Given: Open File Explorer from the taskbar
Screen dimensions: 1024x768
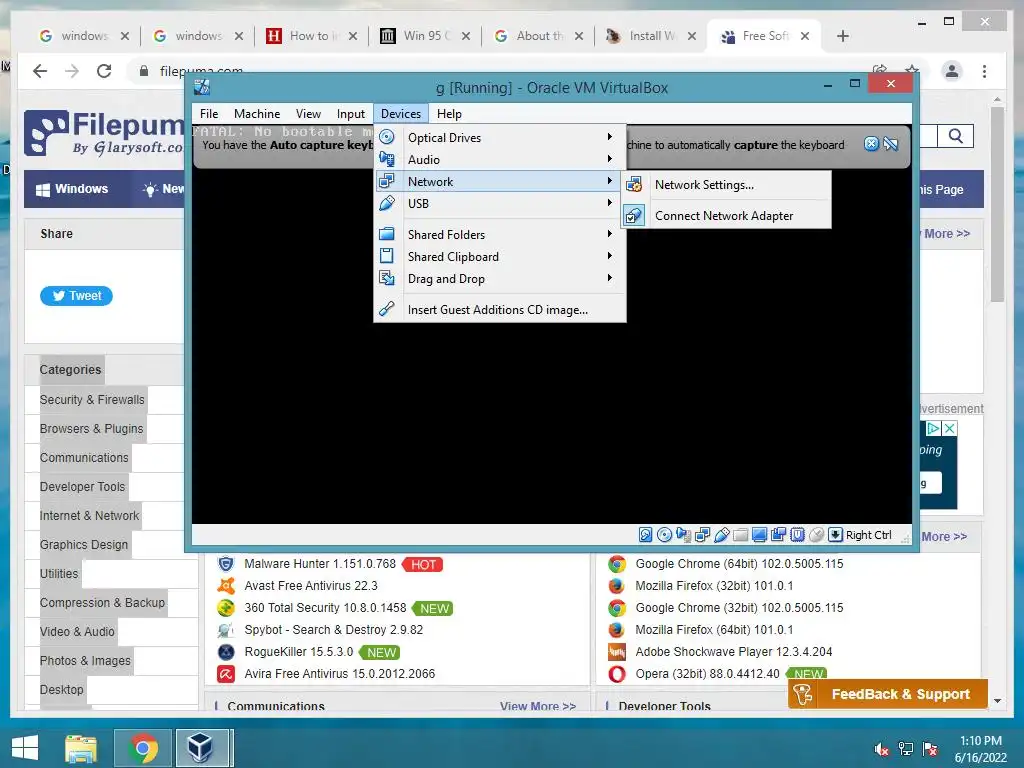Looking at the screenshot, I should click(x=81, y=748).
